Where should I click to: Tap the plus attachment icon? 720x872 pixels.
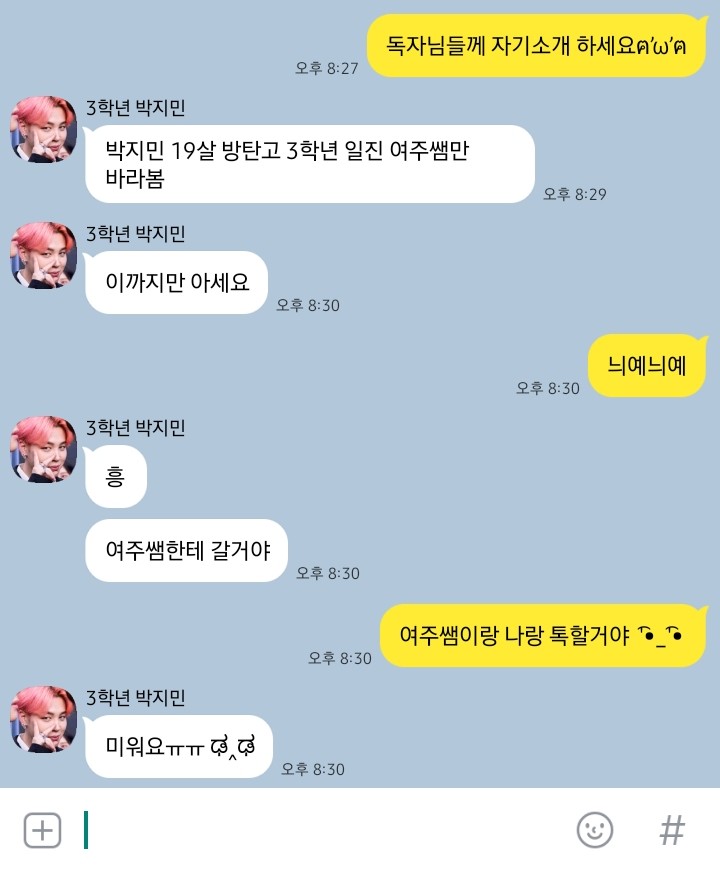point(42,830)
